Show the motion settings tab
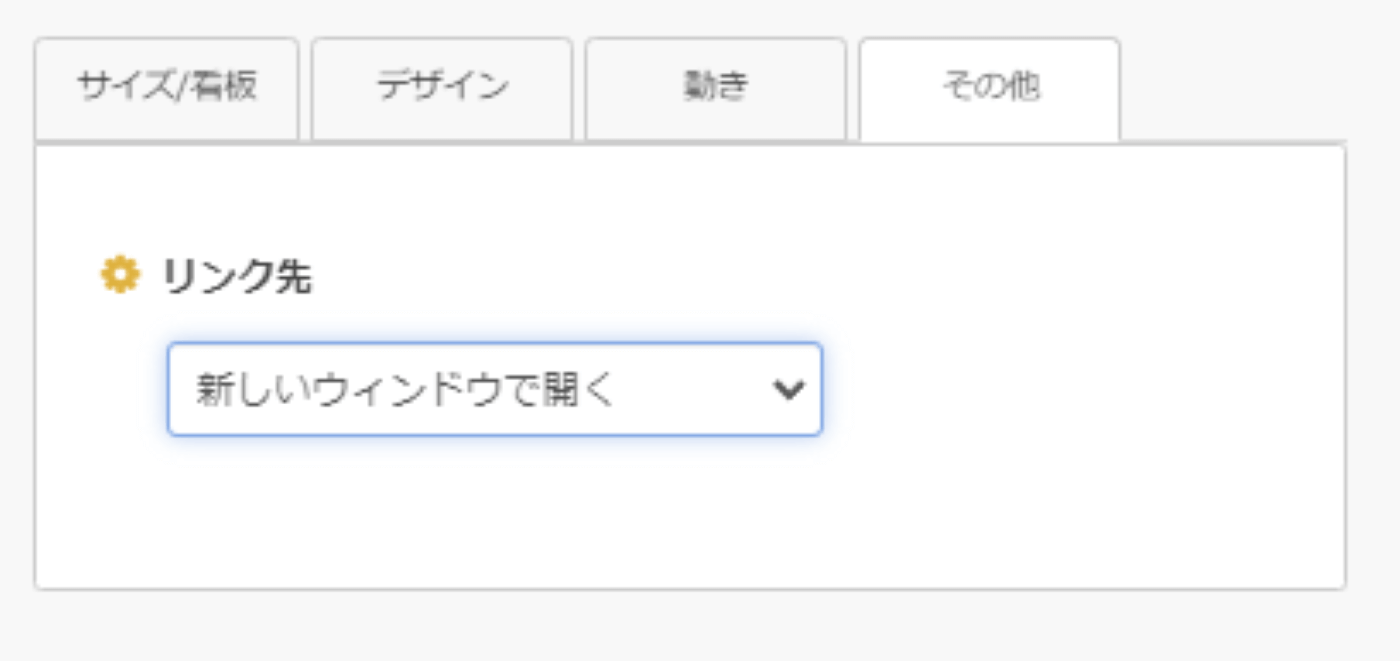The height and width of the screenshot is (661, 1400). (716, 88)
